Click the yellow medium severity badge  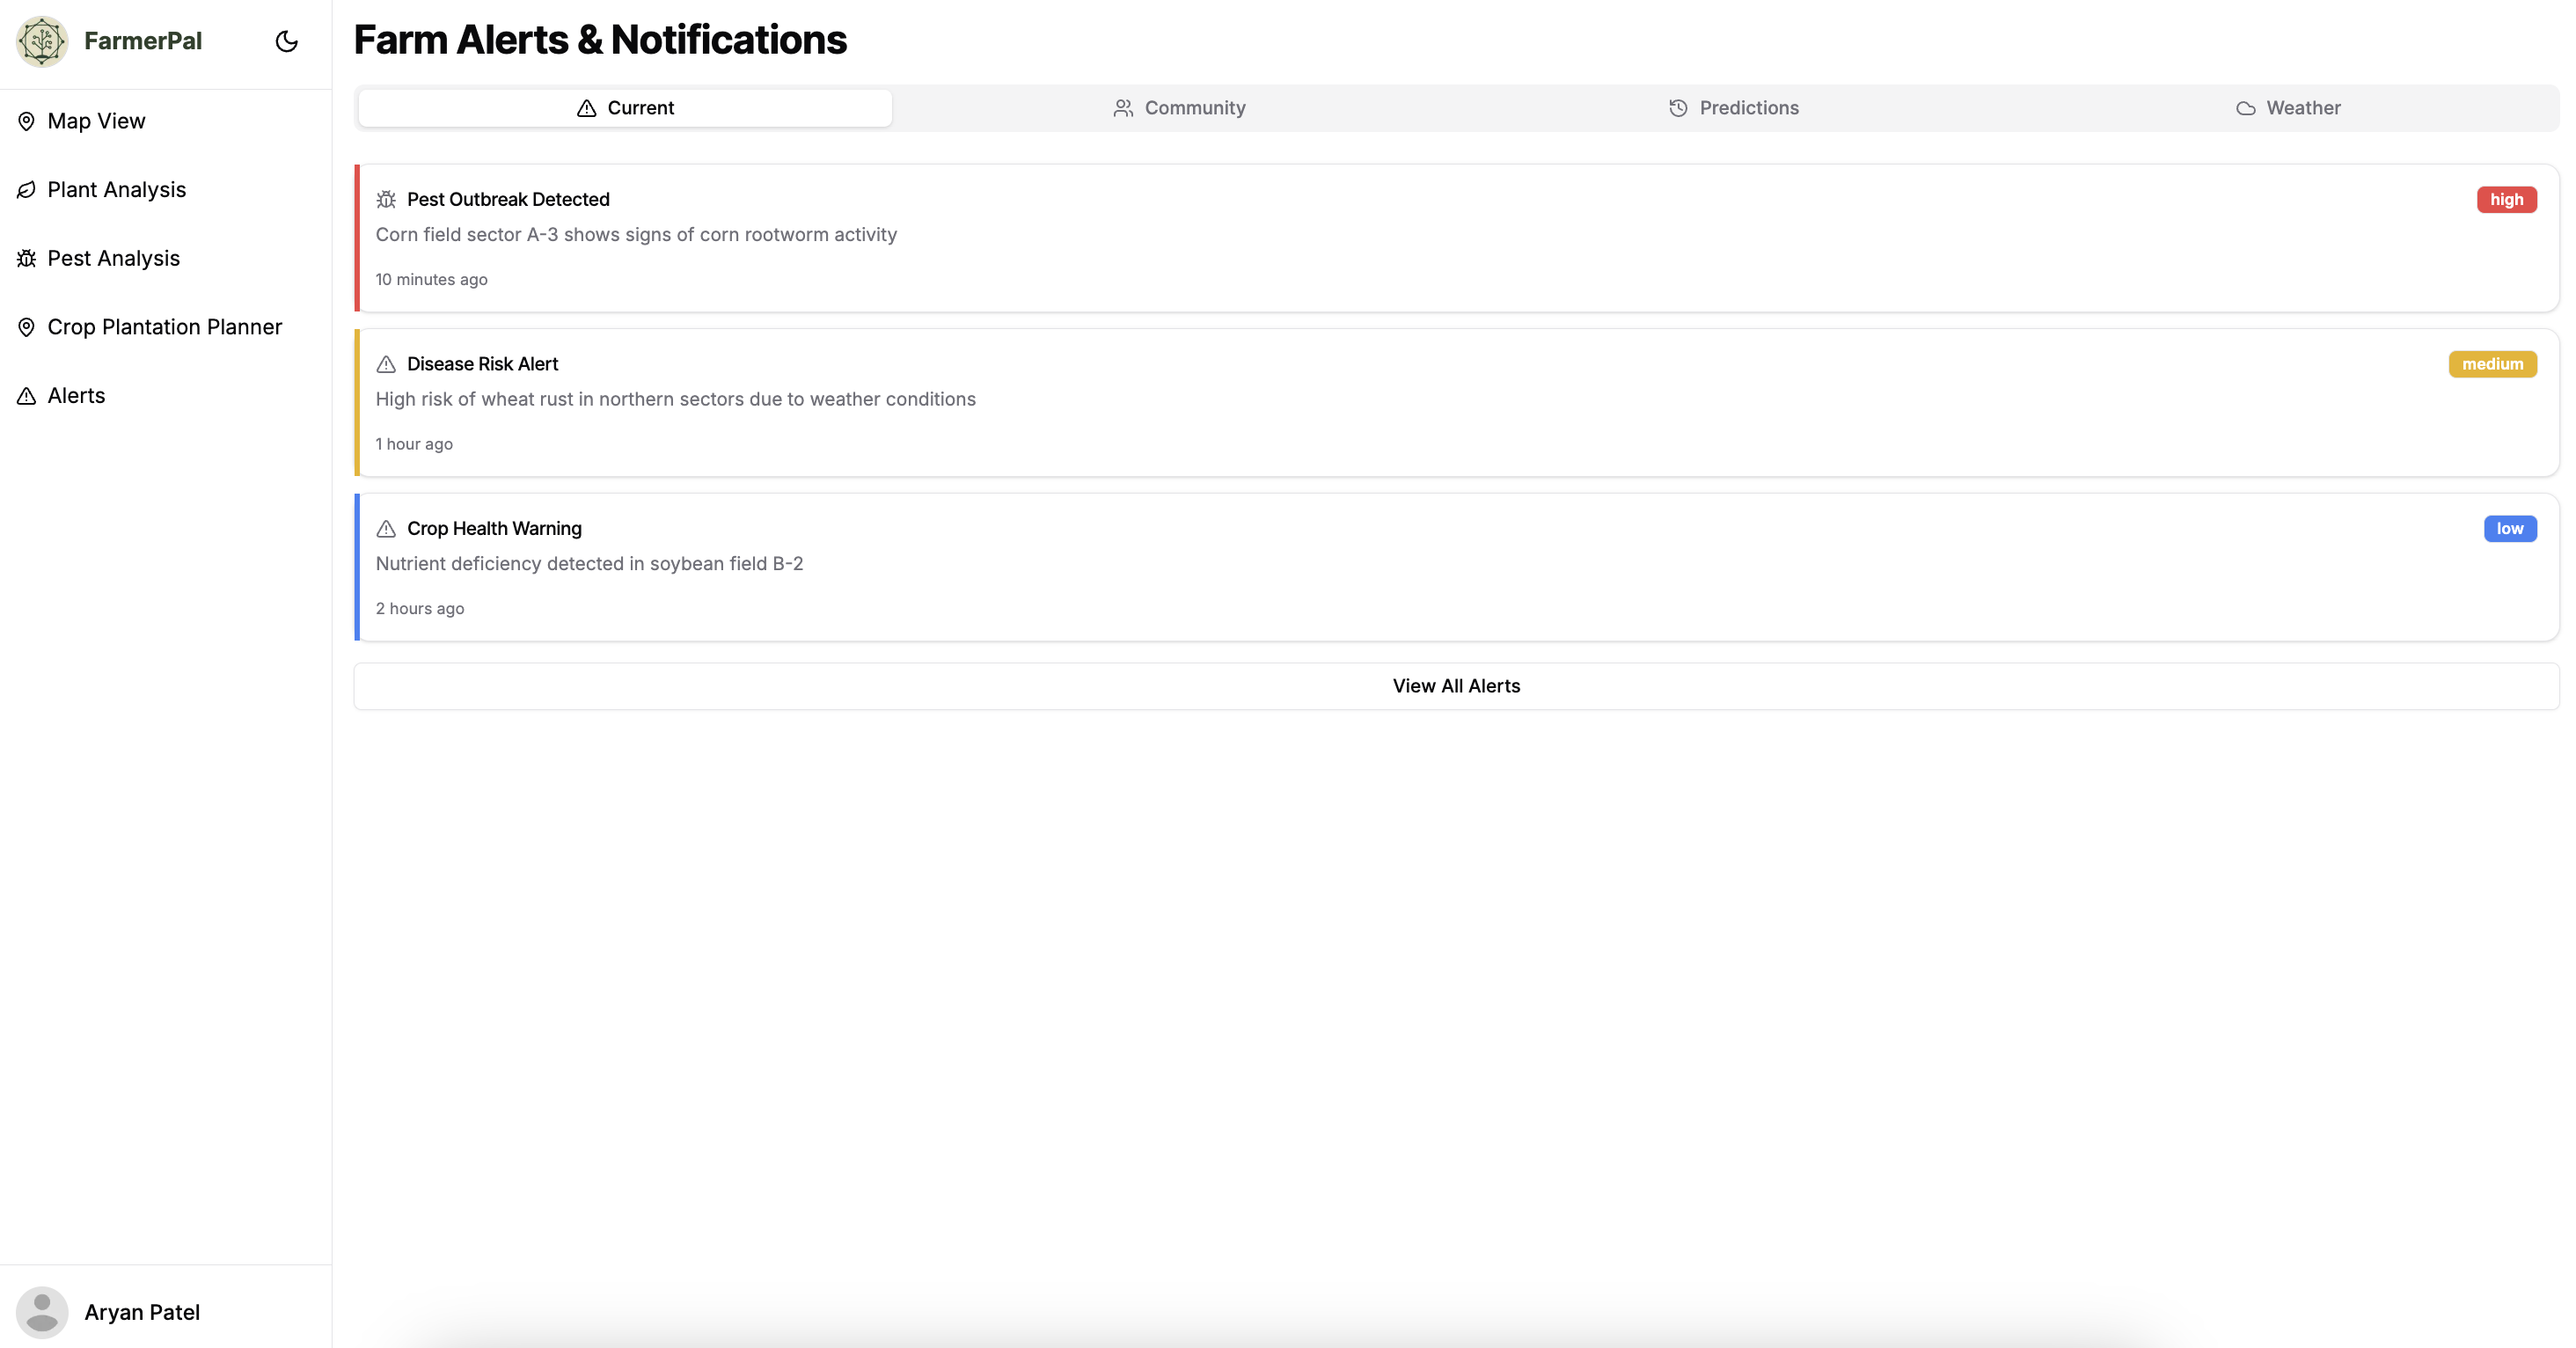pyautogui.click(x=2491, y=364)
